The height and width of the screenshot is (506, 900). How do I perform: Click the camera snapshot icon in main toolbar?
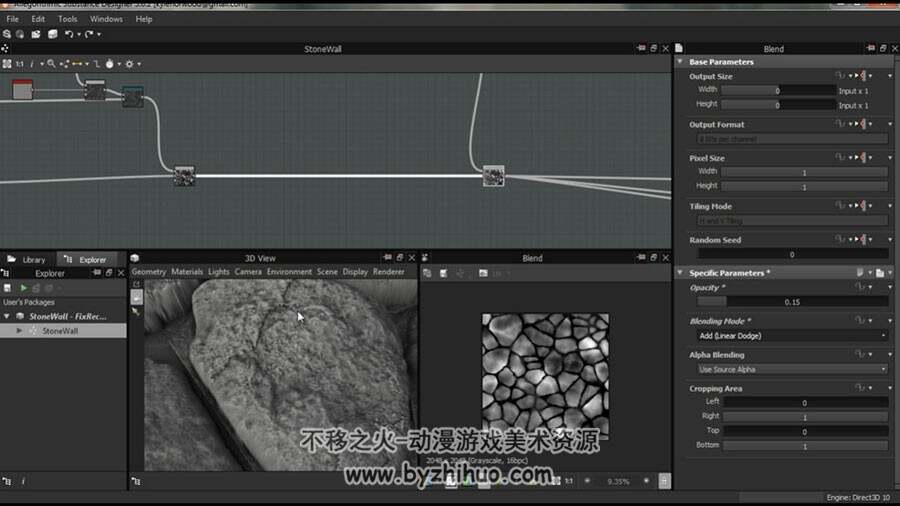36,34
